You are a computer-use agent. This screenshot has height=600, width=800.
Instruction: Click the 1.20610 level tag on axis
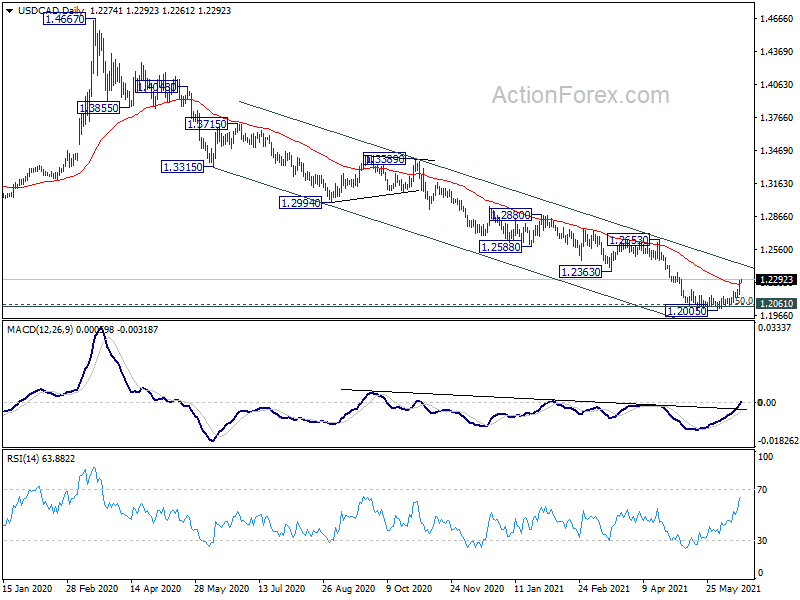[x=777, y=304]
